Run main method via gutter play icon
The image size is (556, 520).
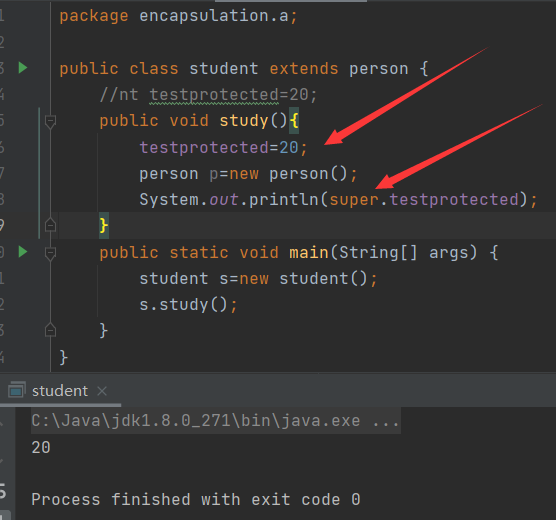23,252
